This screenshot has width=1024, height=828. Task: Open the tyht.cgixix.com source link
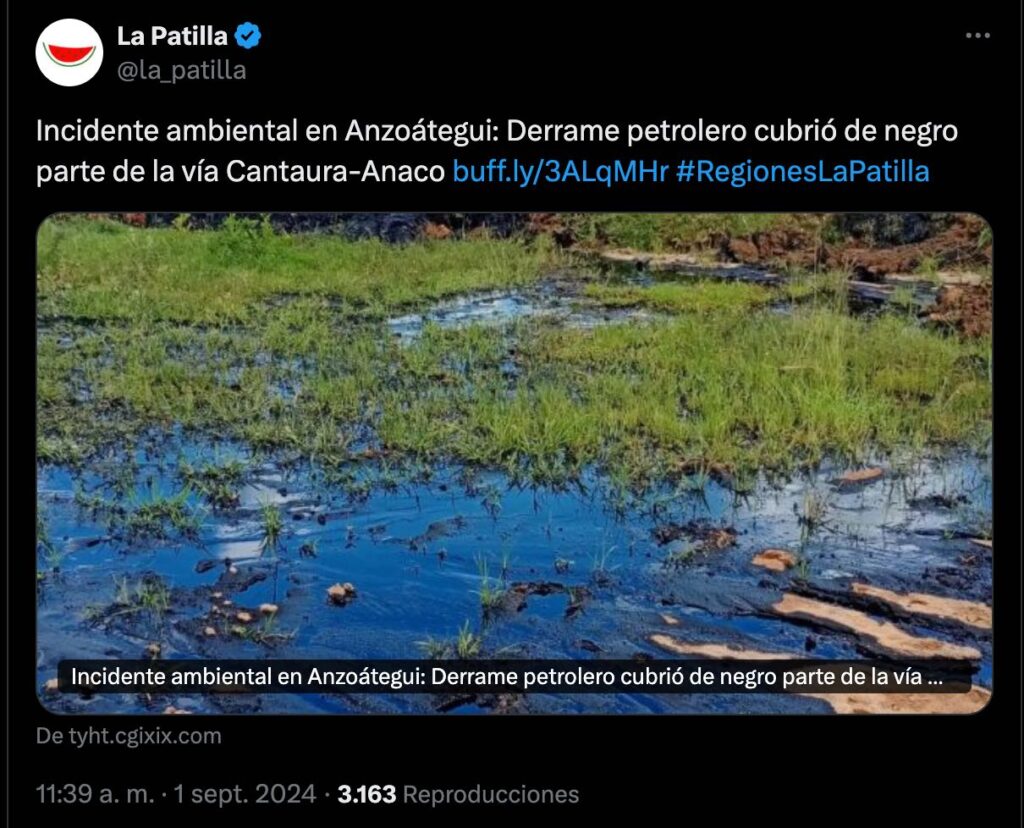(145, 736)
